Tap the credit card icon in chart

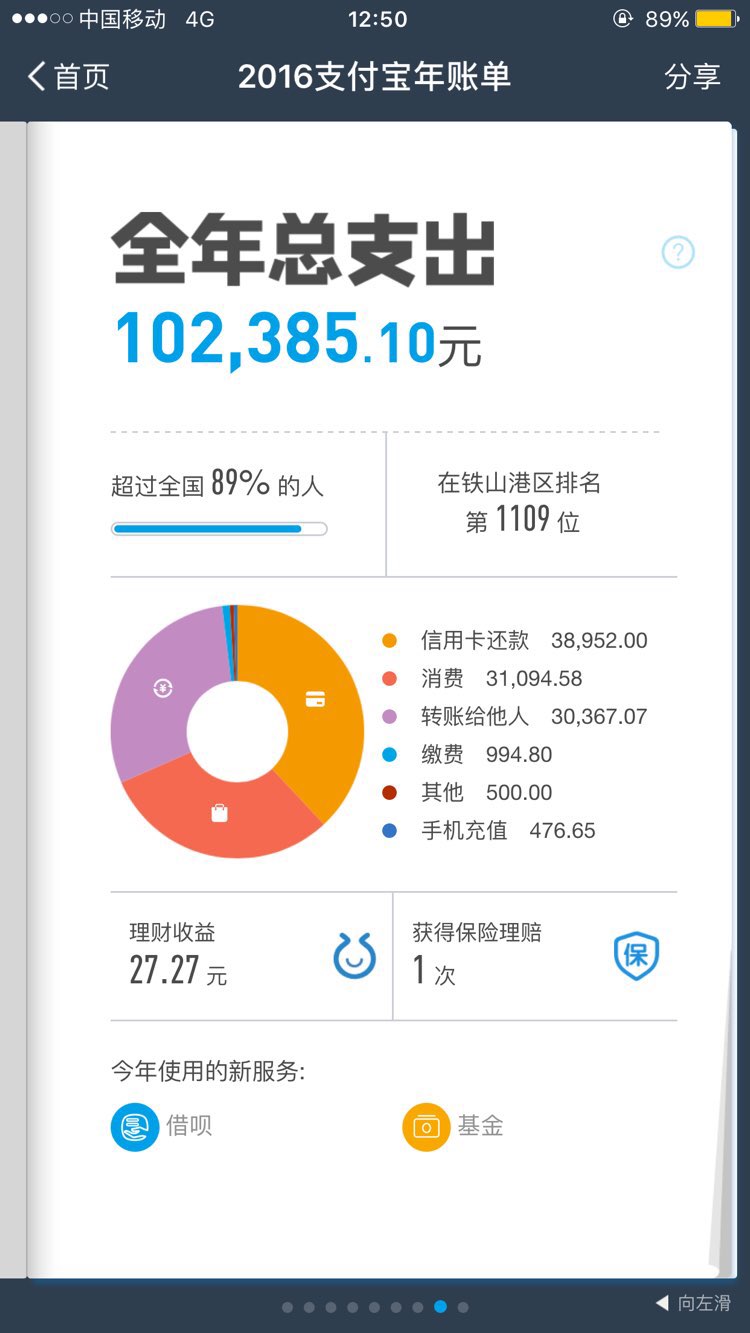pos(315,699)
